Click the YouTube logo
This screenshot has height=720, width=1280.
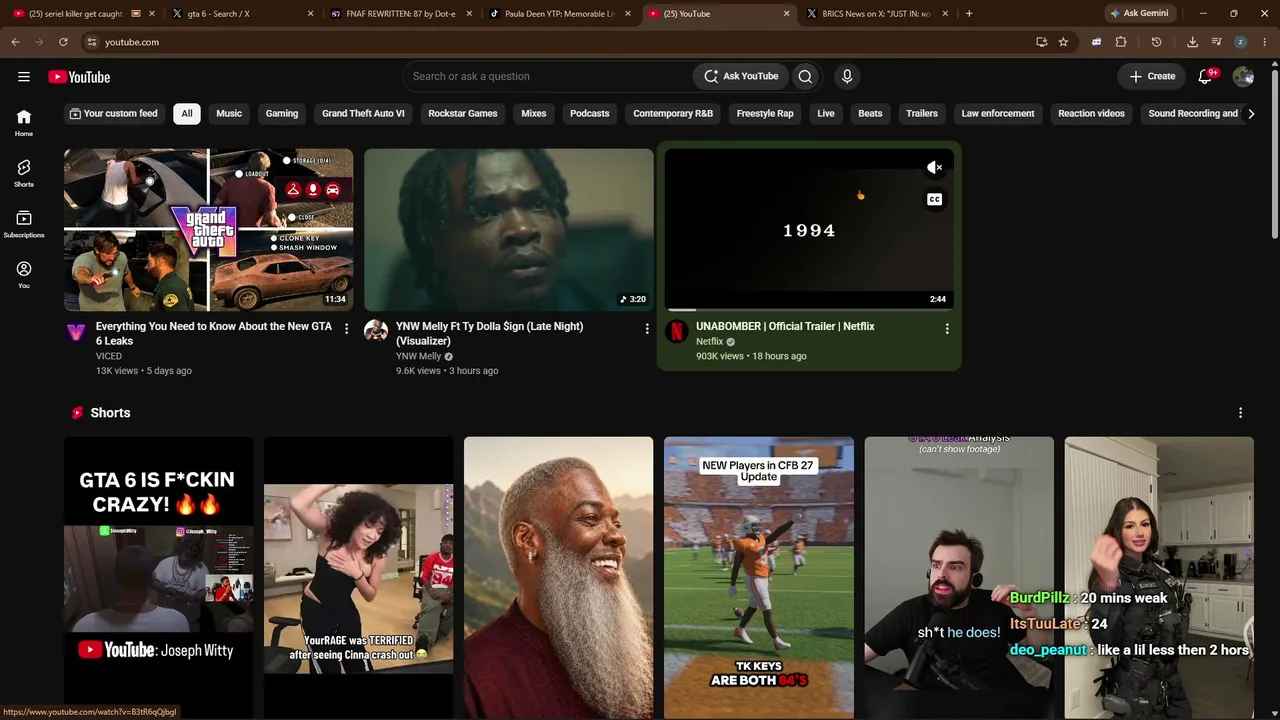tap(79, 77)
